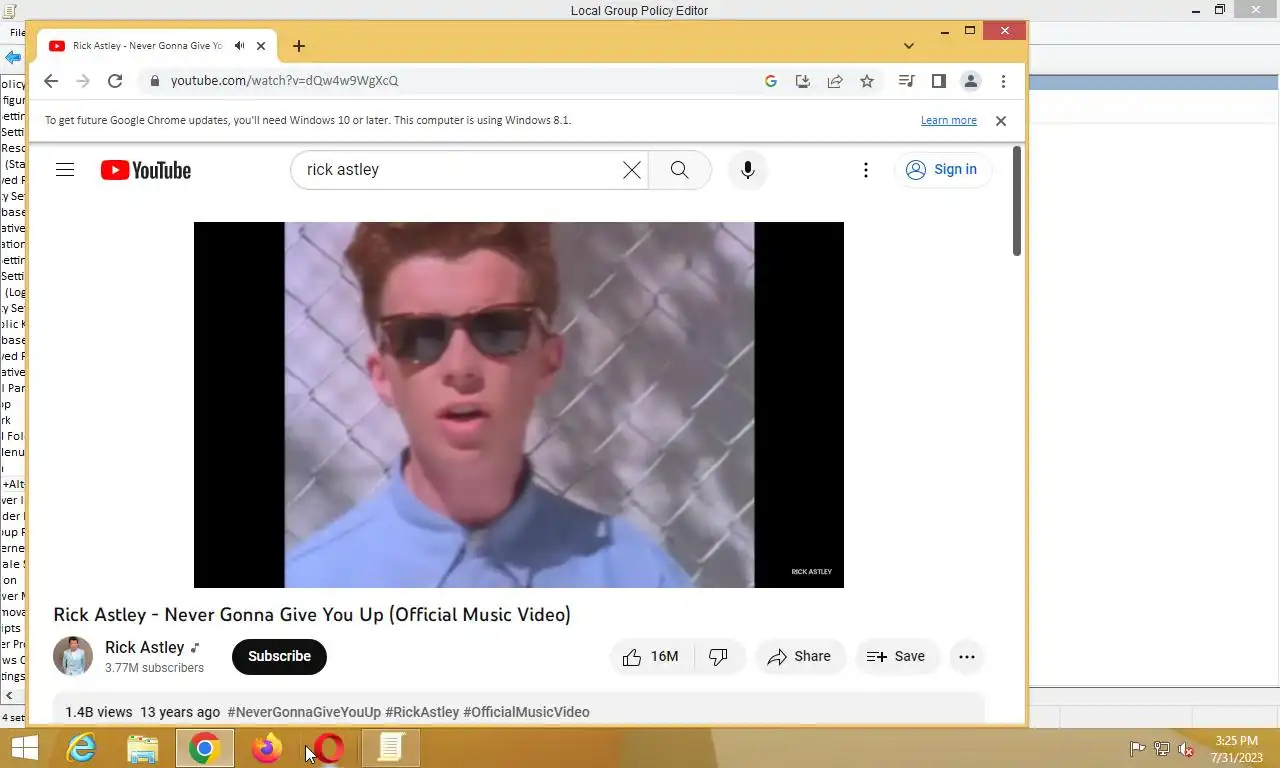Click left scroll arrow in Group Policy Editor
Screen dimensions: 1280x768
pos(9,695)
